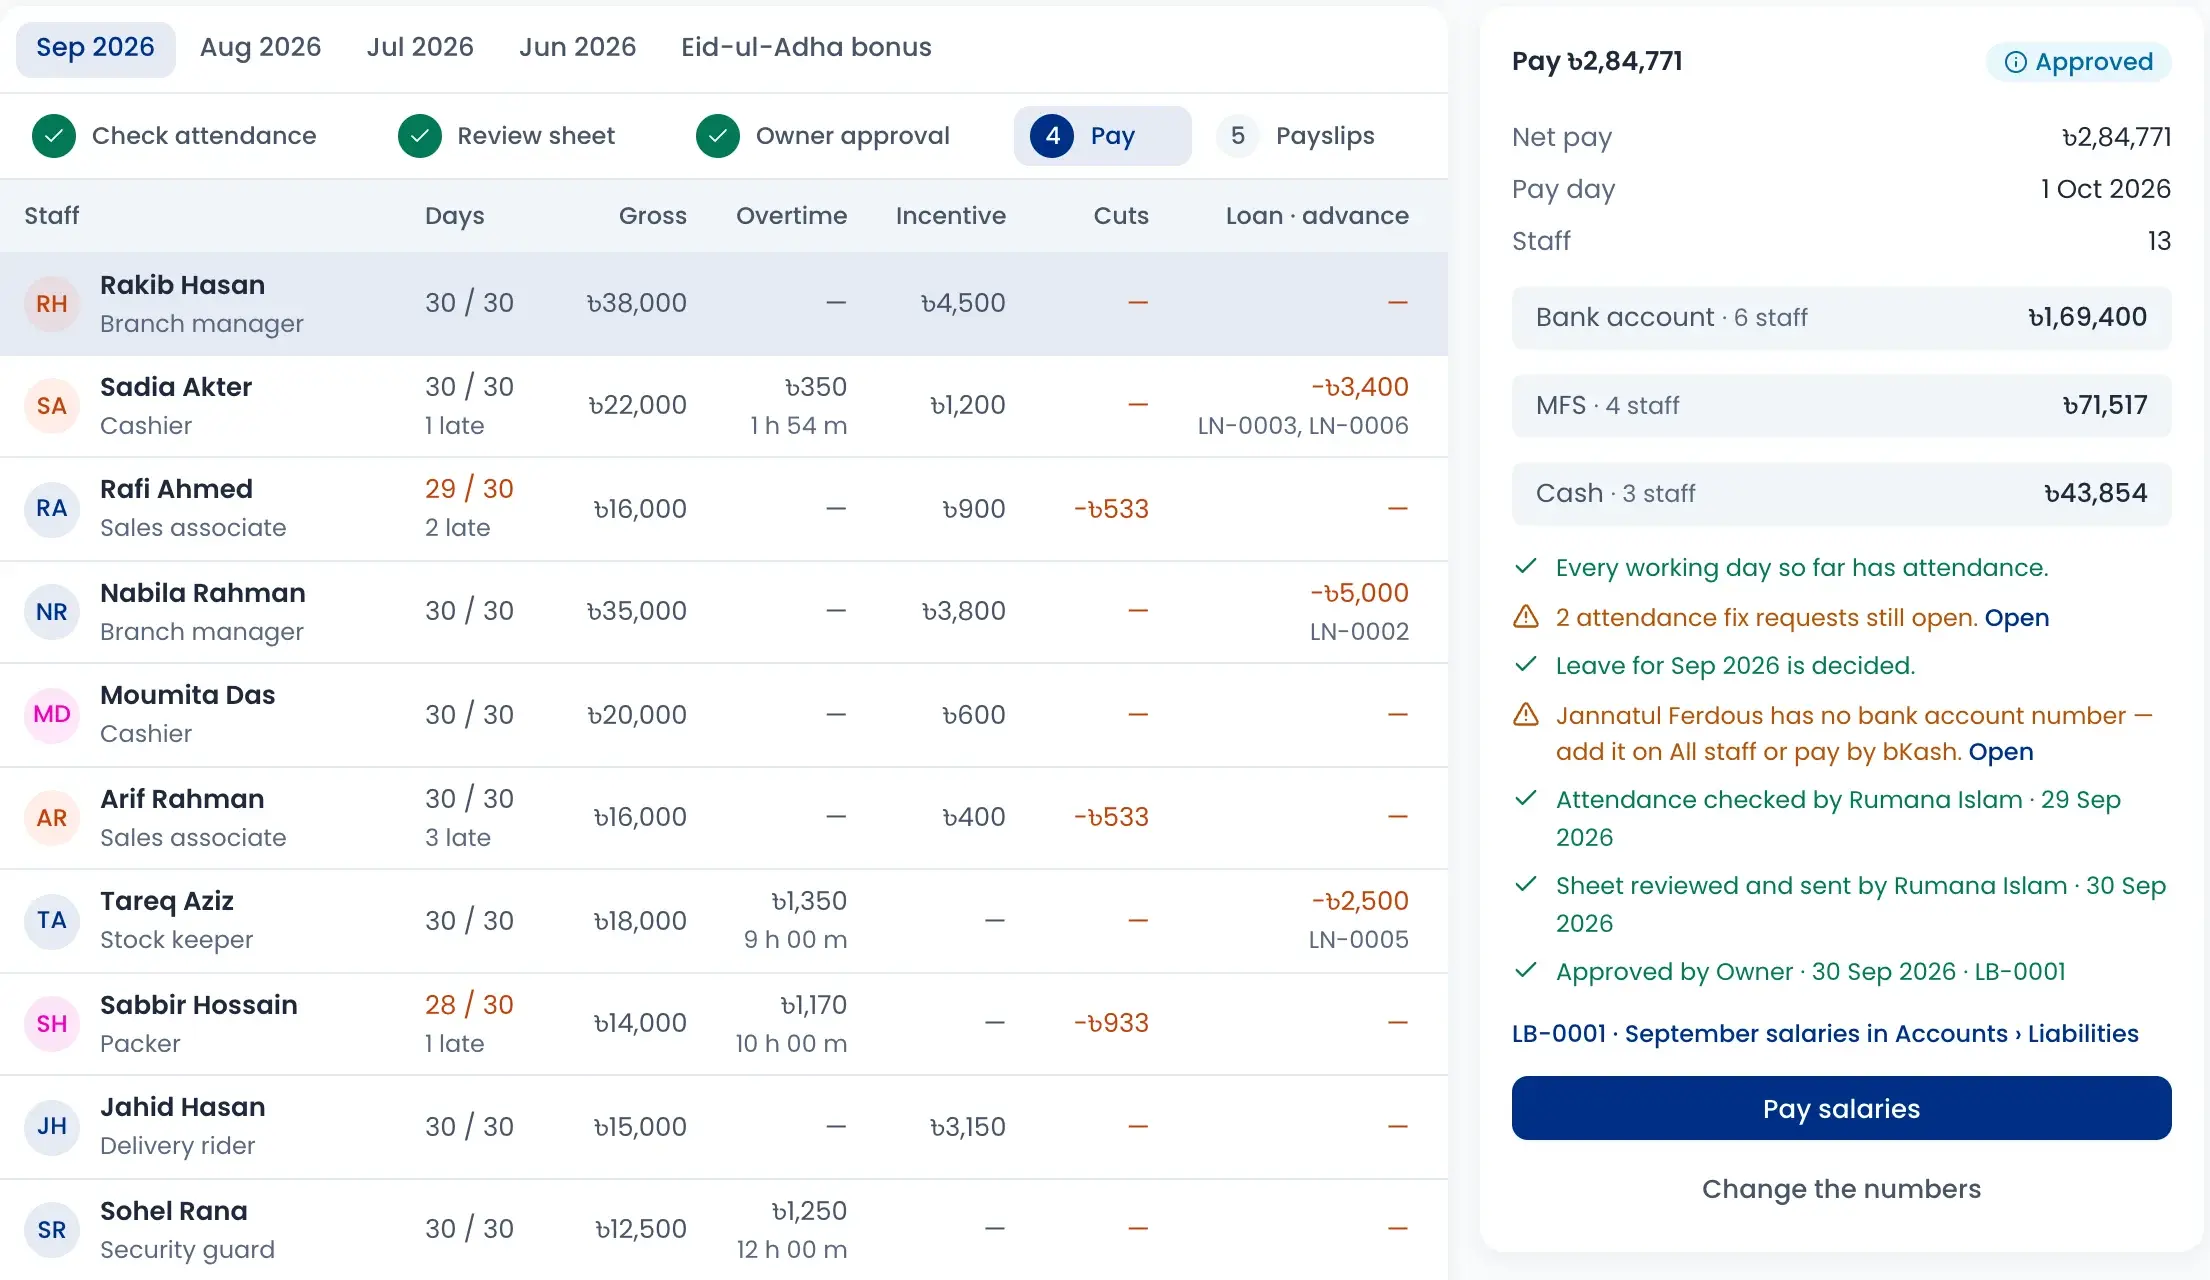Click warning icon for attendance fix requests

click(1526, 617)
